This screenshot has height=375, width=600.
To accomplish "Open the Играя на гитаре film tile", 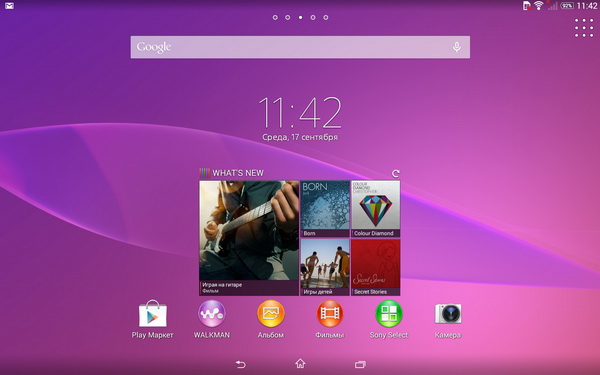I will [249, 238].
